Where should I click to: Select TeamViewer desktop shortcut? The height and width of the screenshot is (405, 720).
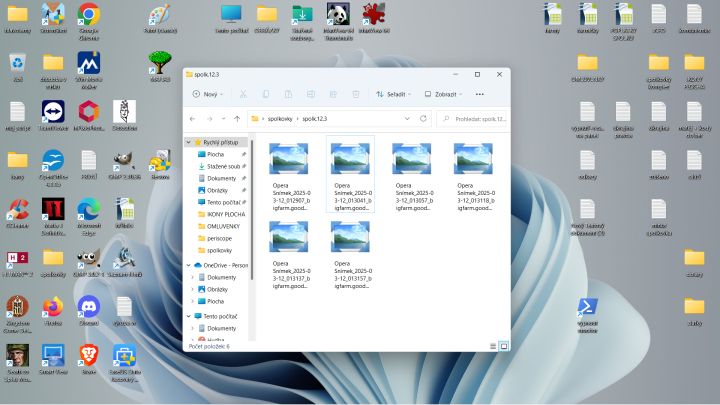point(53,116)
